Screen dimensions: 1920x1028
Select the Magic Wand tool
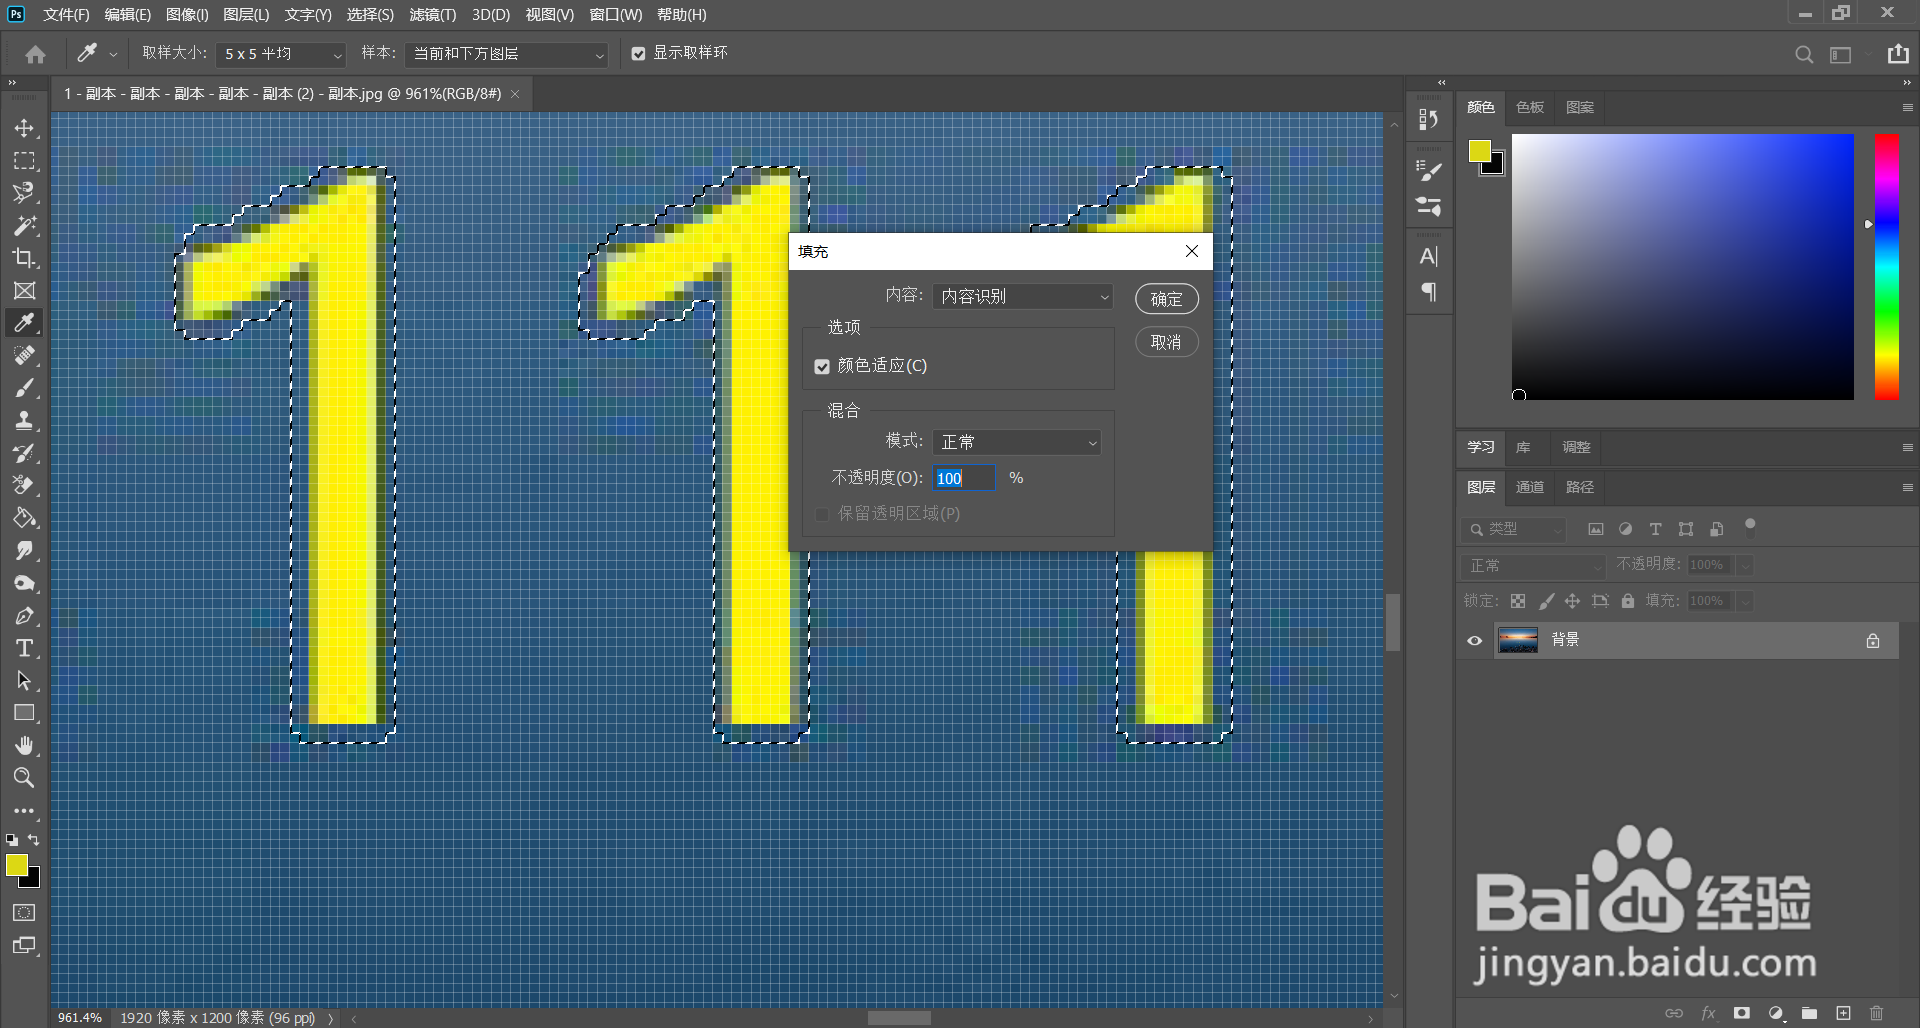click(x=24, y=226)
